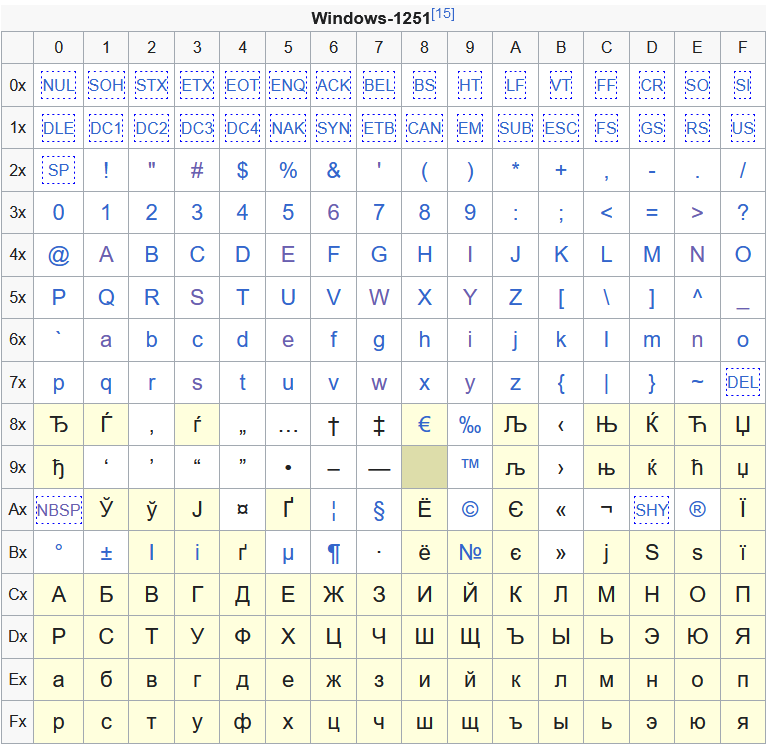
Task: Click the CAN control code link
Action: point(424,128)
